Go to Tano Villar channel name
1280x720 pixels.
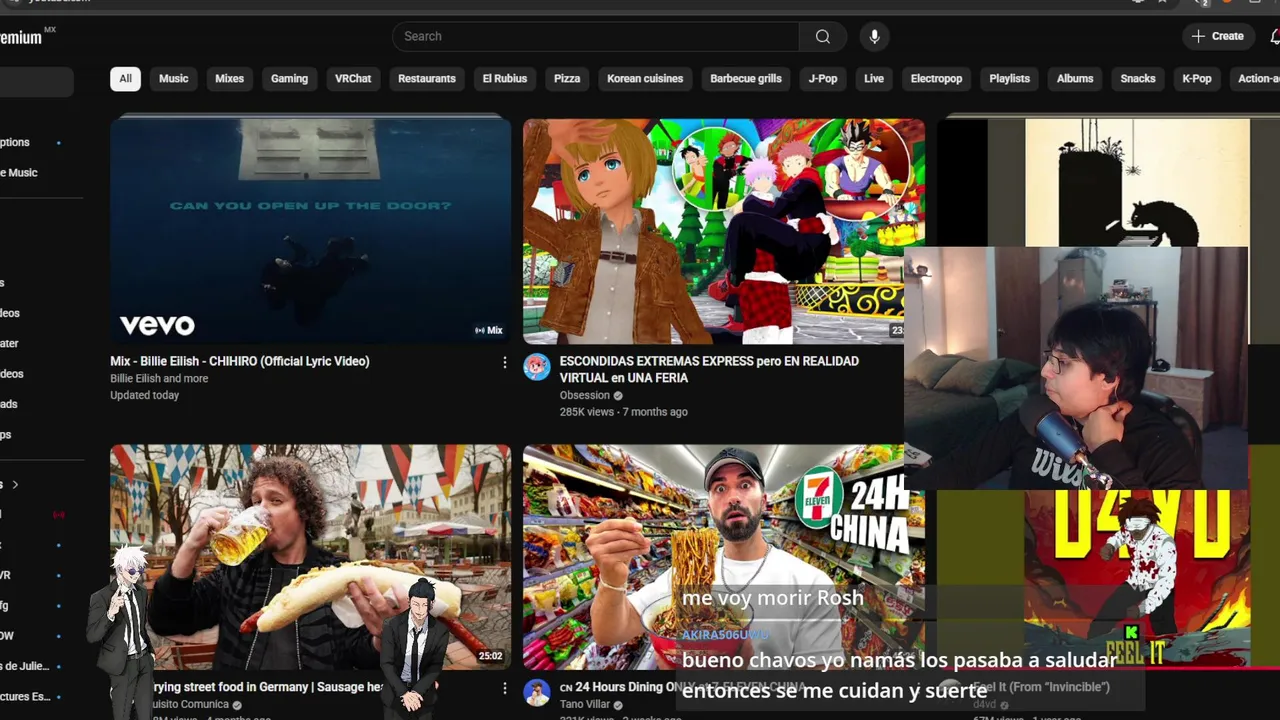click(585, 704)
